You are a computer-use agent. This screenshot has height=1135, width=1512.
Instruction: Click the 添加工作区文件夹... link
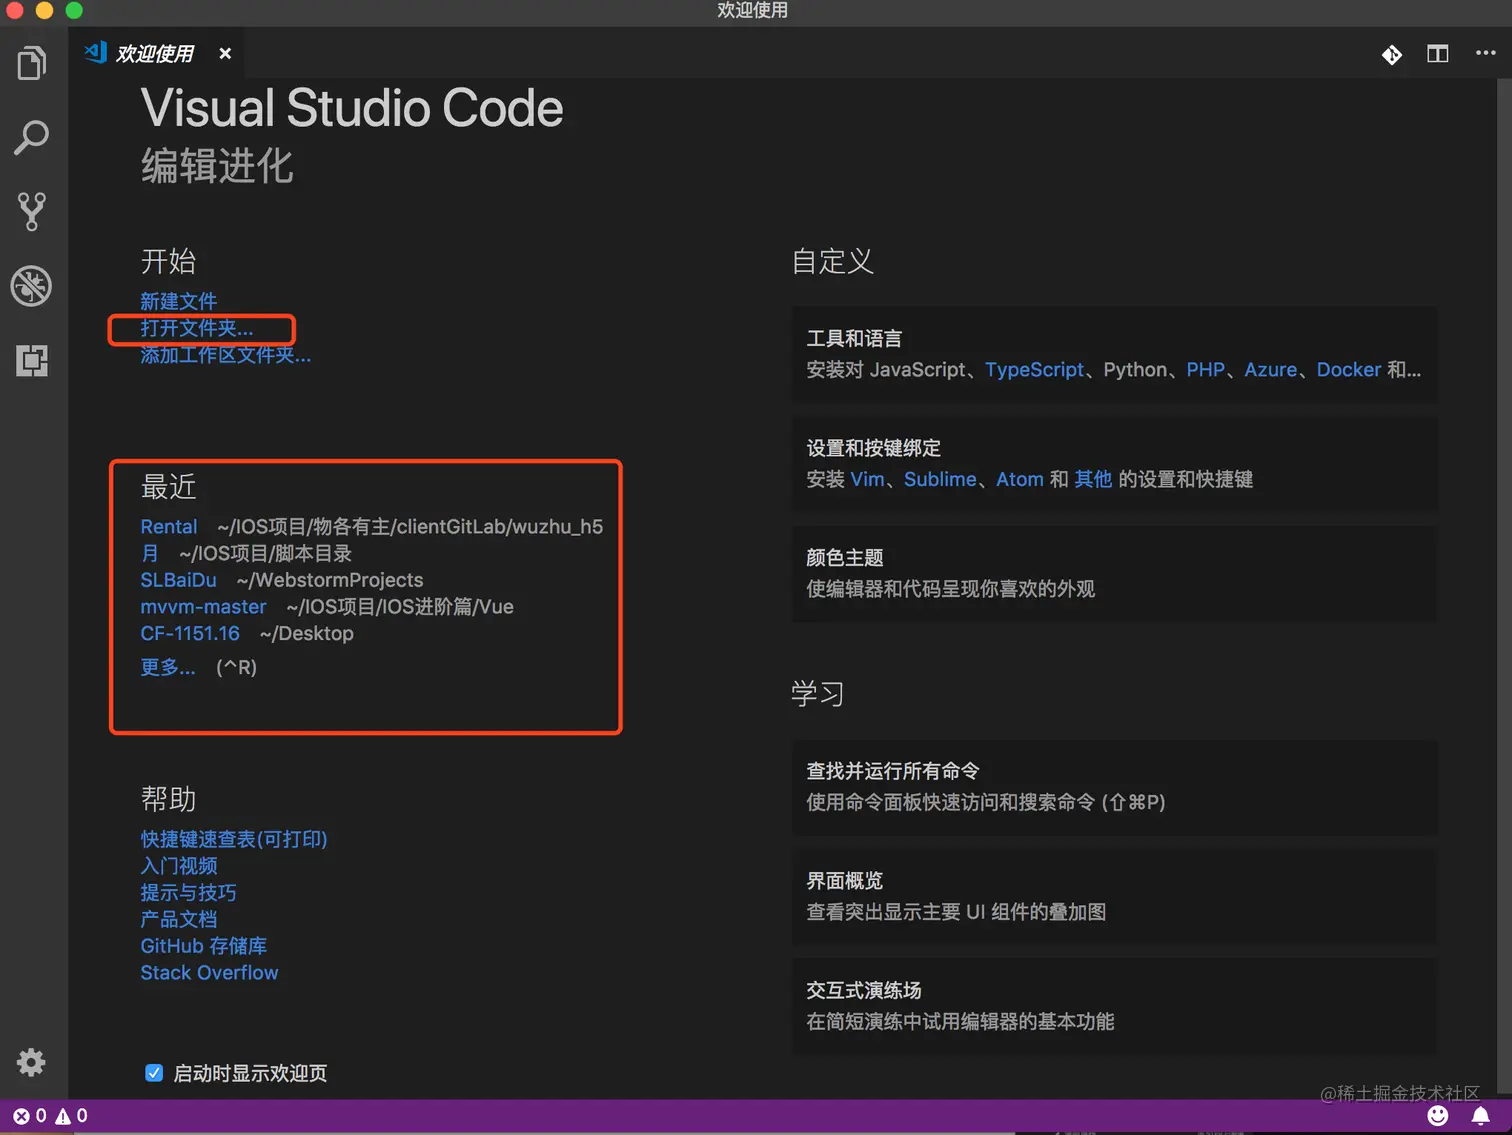click(226, 355)
